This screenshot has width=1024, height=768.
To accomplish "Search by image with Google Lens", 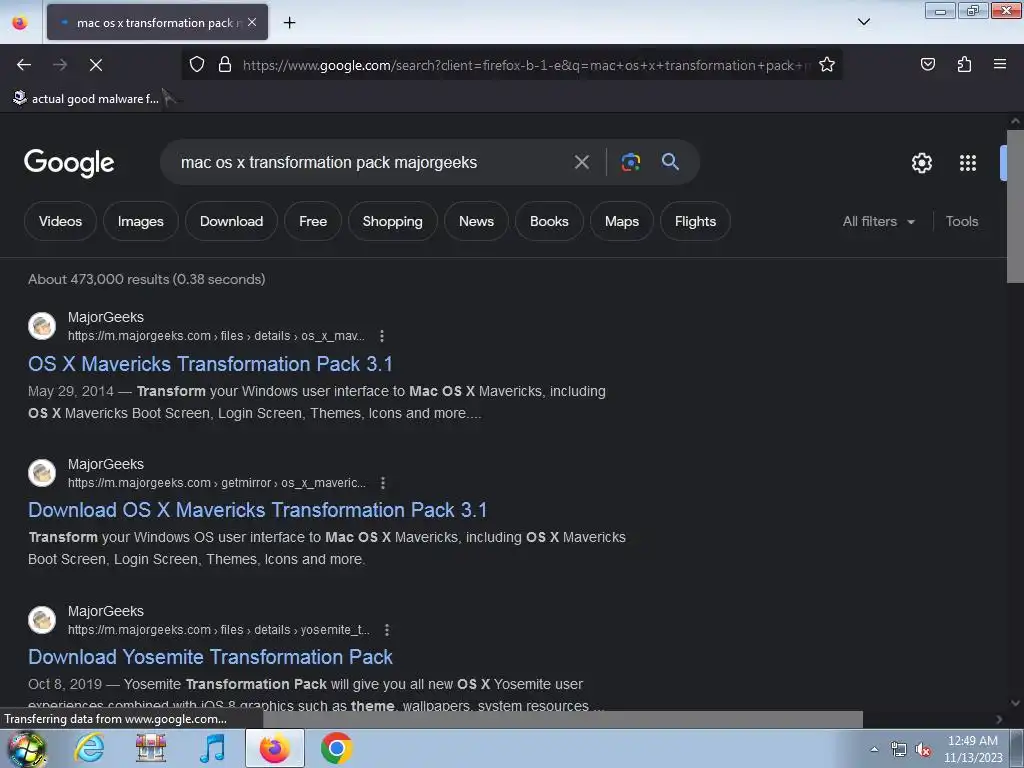I will tap(630, 162).
